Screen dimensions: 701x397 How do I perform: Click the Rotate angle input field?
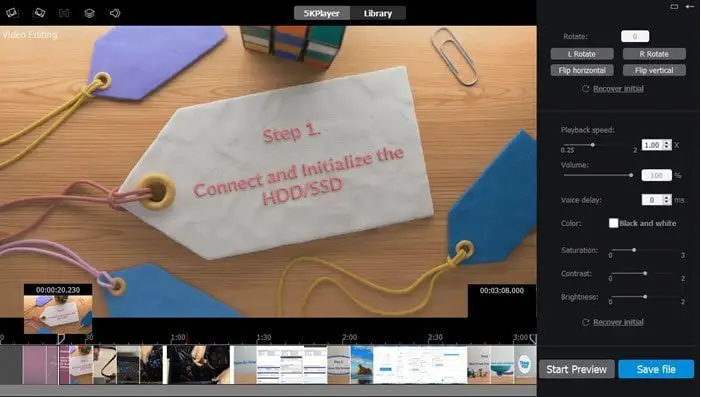[x=635, y=36]
